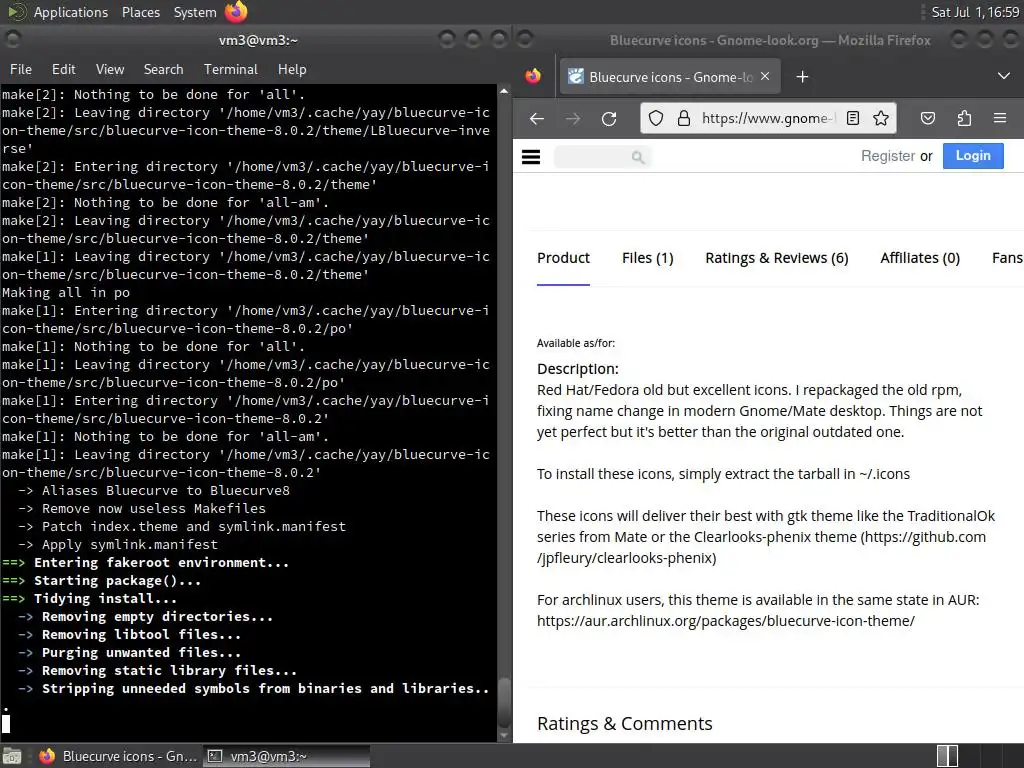The height and width of the screenshot is (768, 1024).
Task: Switch to vm3@vm3:~ taskbar entry
Action: click(x=285, y=756)
